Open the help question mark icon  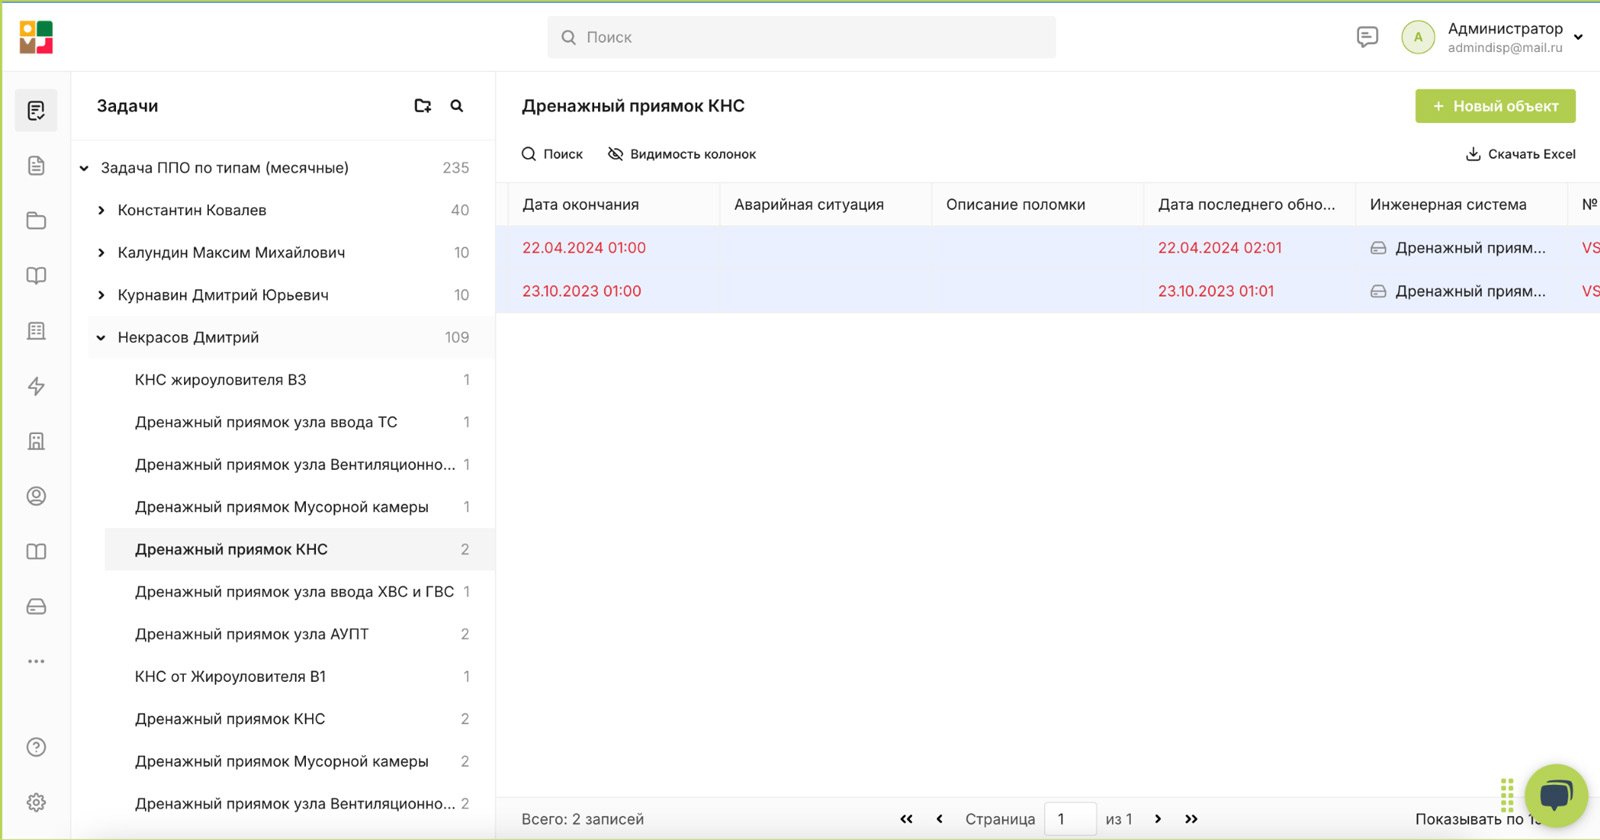coord(36,747)
